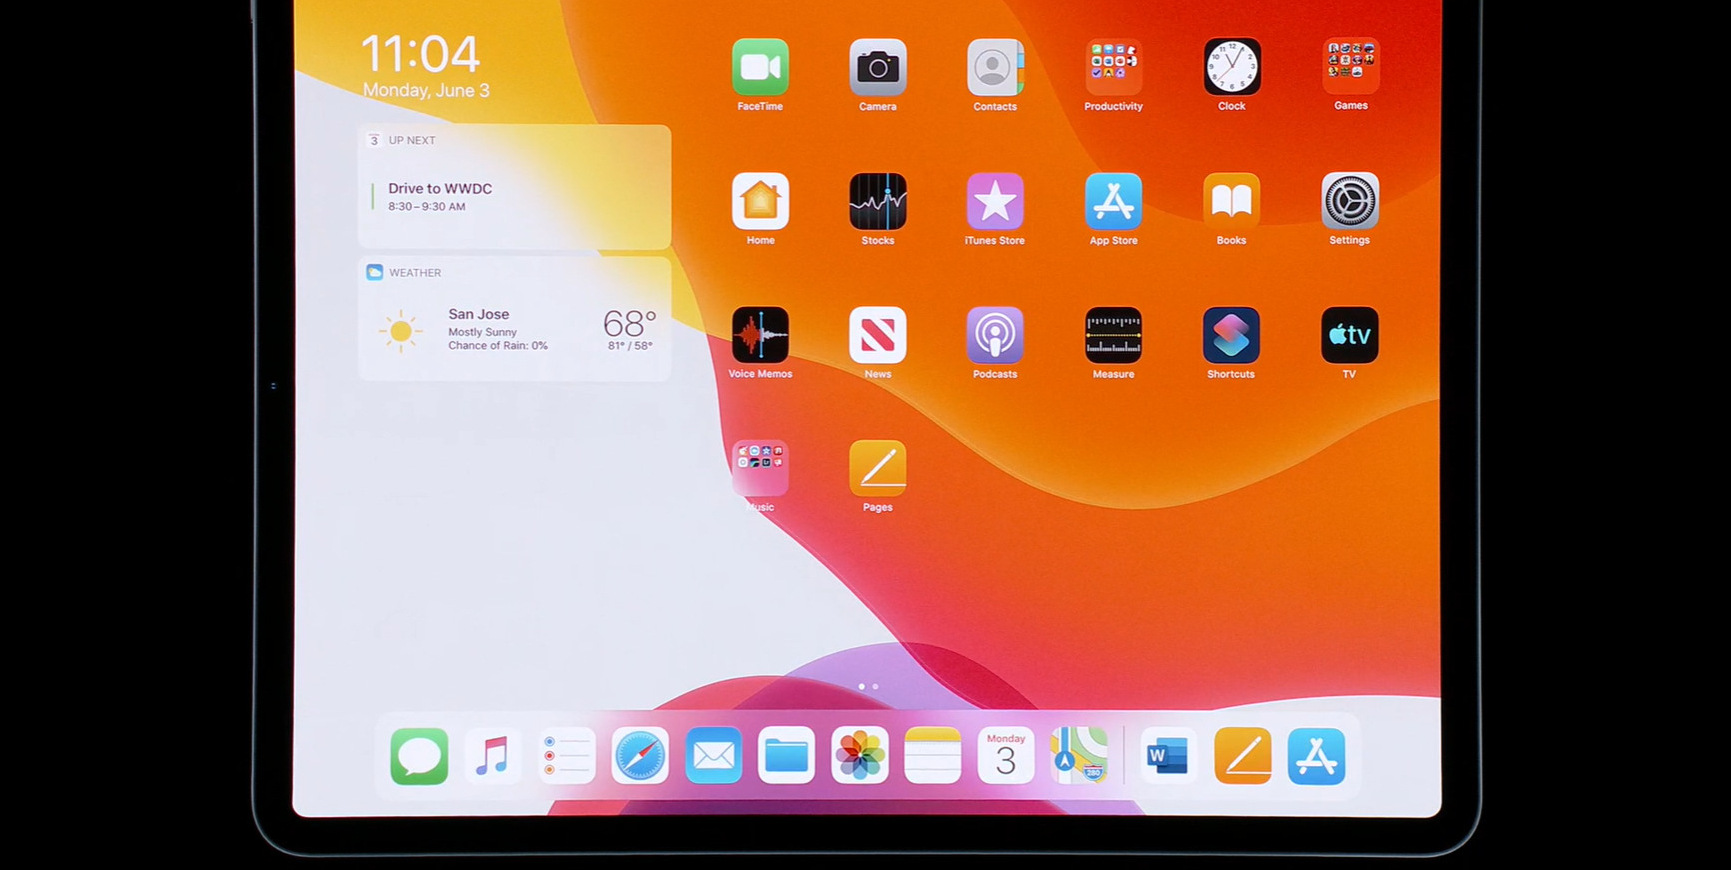
Task: Tap the 68° temperature reading
Action: pyautogui.click(x=630, y=323)
